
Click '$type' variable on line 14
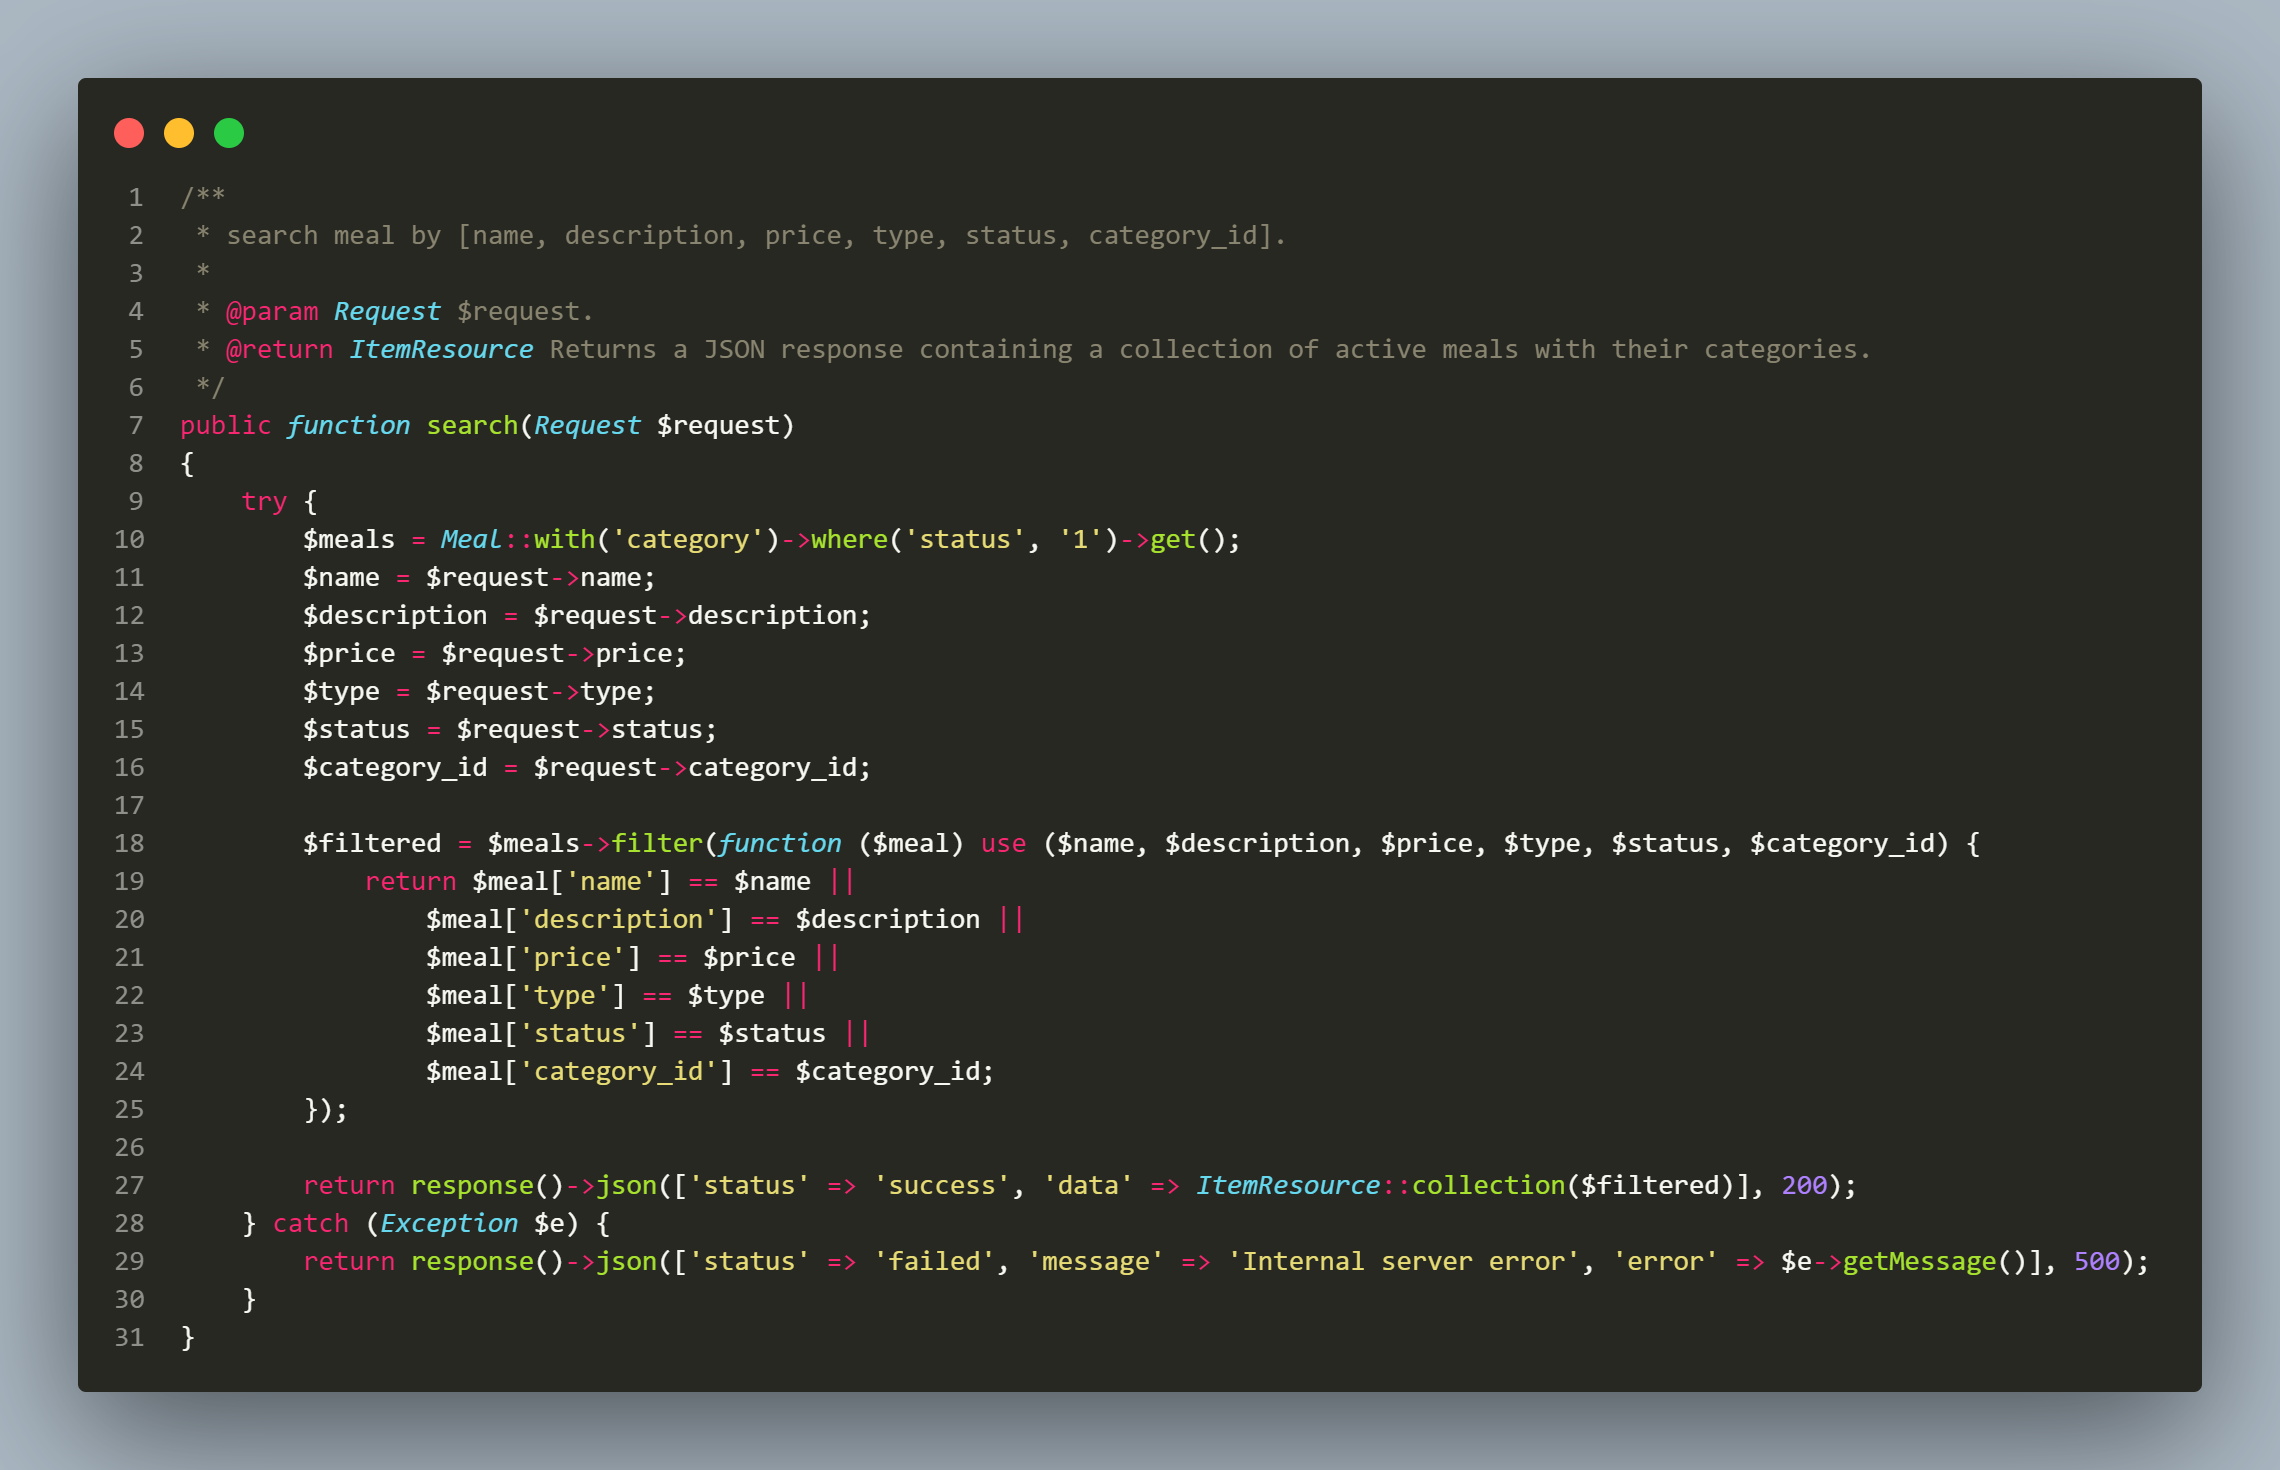tap(341, 692)
